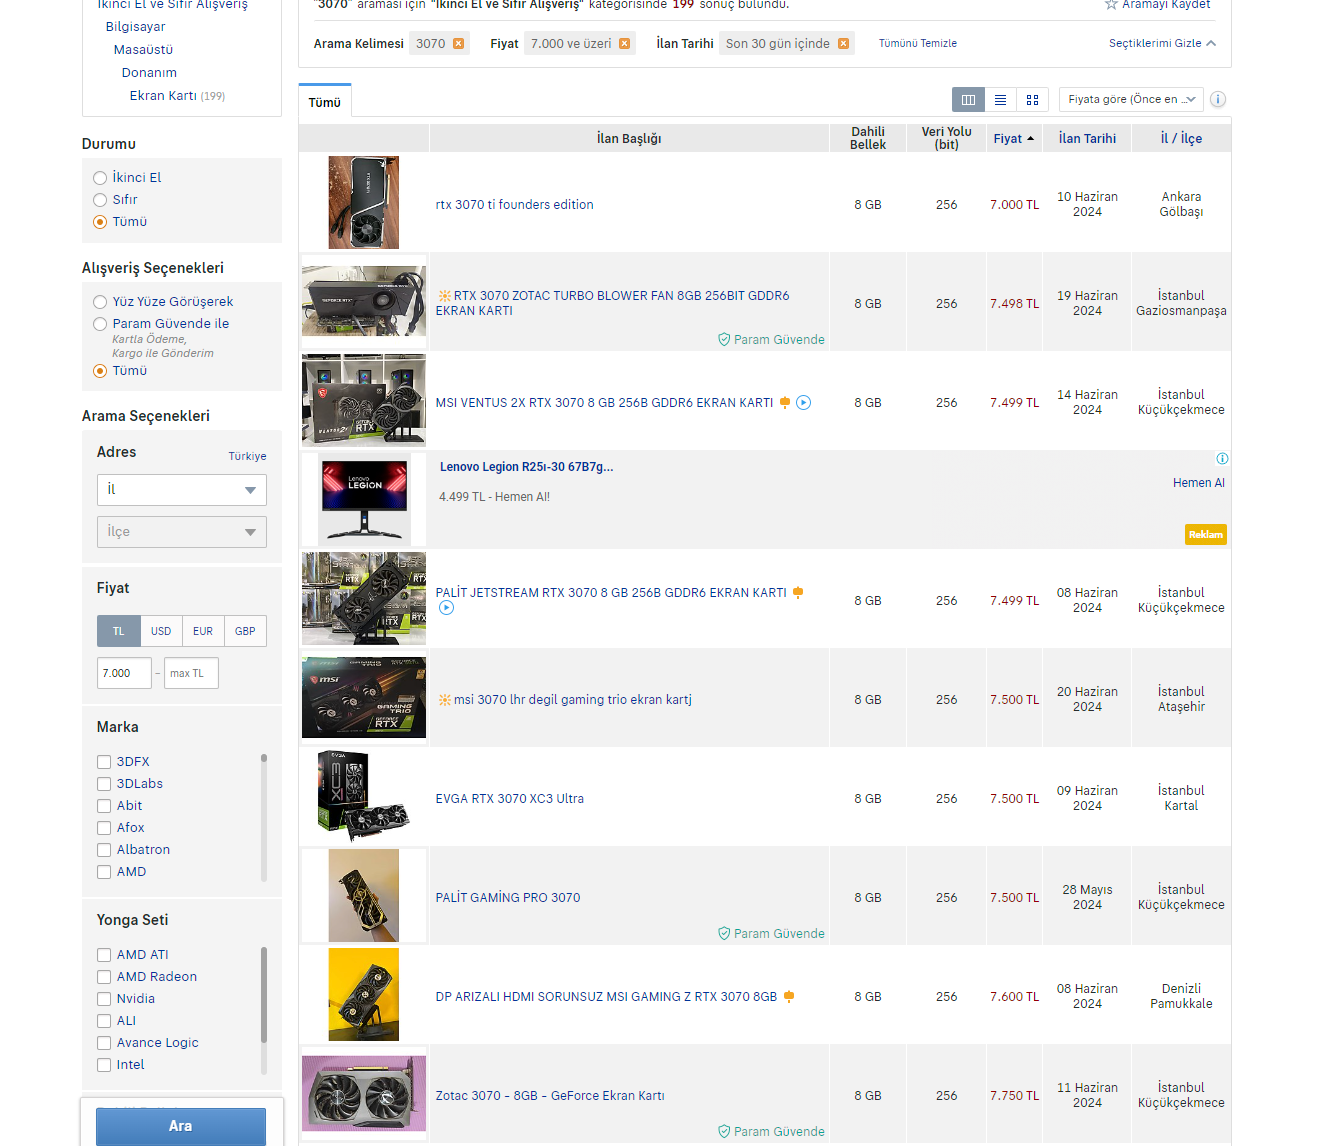
Task: Open the İl province dropdown
Action: [x=182, y=490]
